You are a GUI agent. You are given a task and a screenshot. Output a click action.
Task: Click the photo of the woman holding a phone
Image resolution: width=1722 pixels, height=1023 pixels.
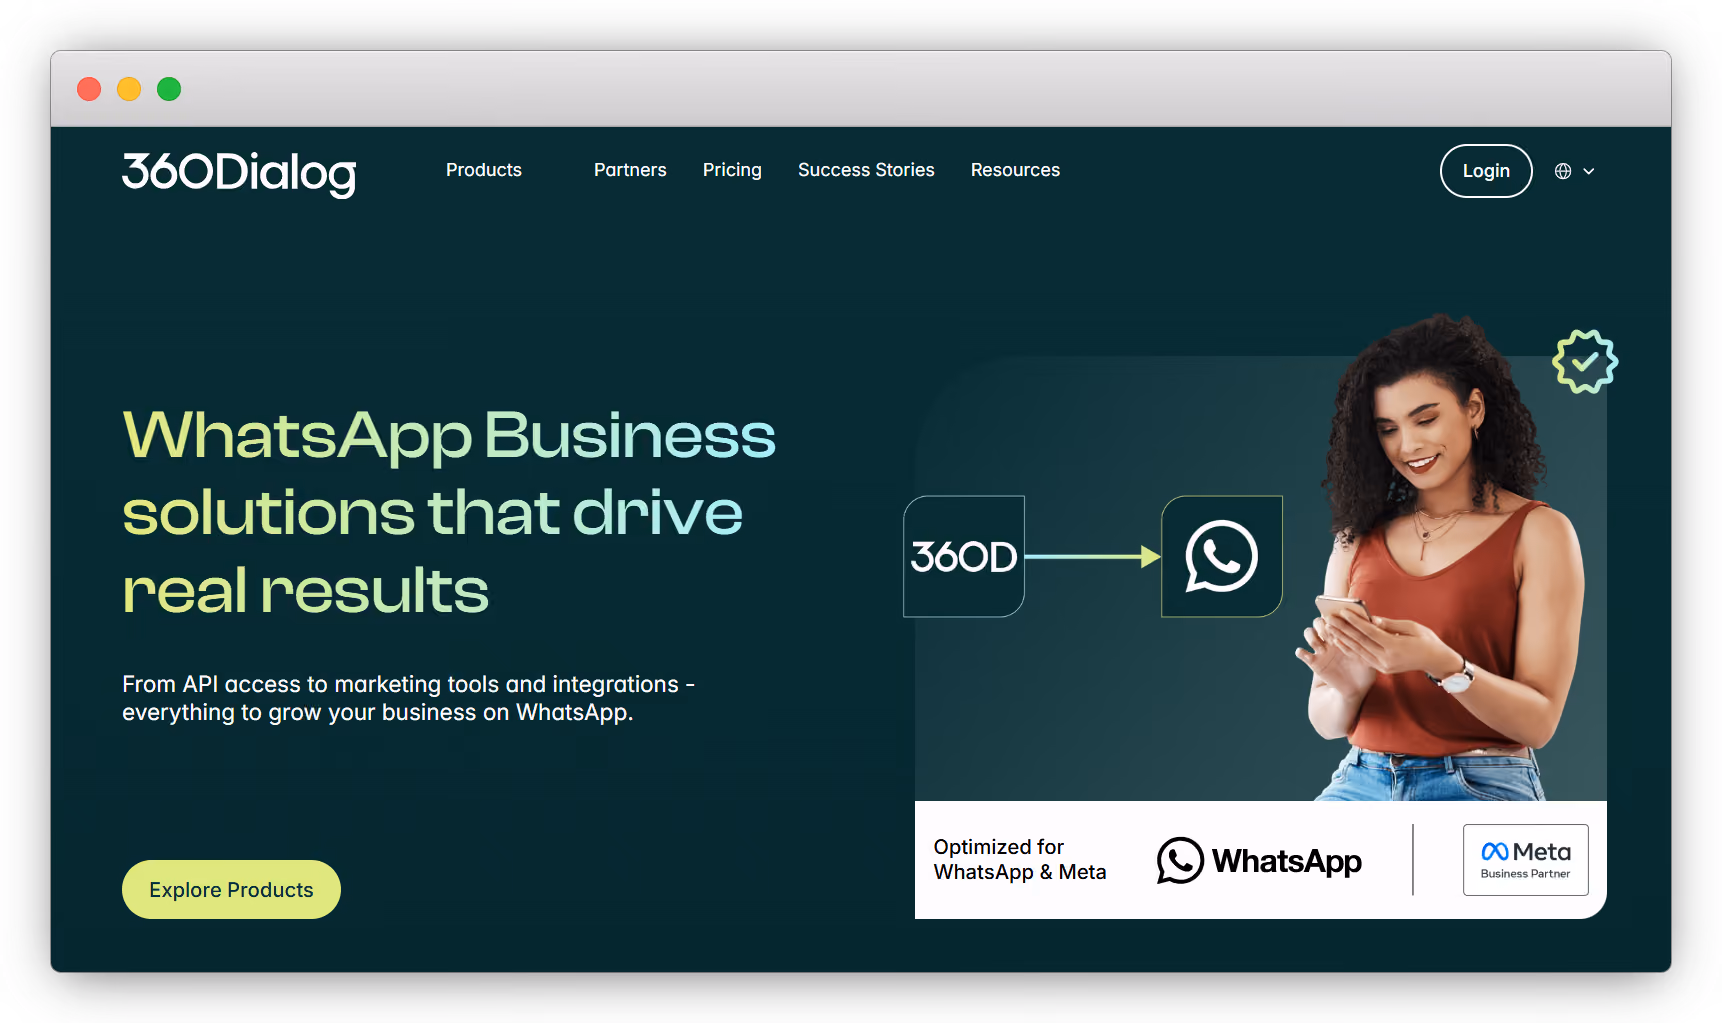pos(1441,557)
